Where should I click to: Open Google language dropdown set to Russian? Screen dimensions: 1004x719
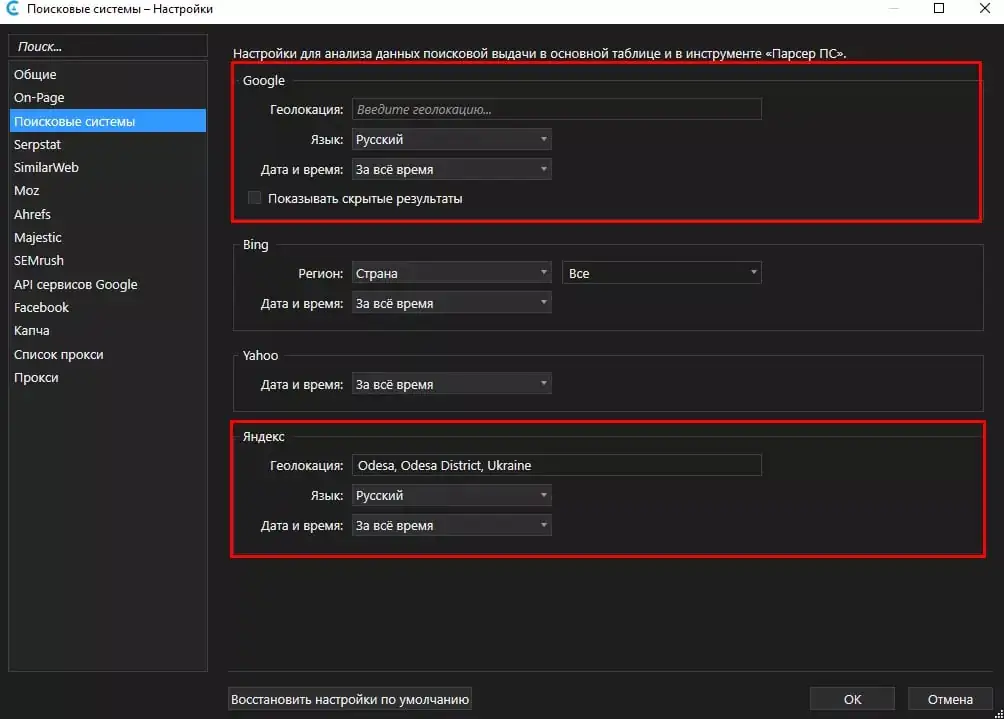(x=451, y=140)
